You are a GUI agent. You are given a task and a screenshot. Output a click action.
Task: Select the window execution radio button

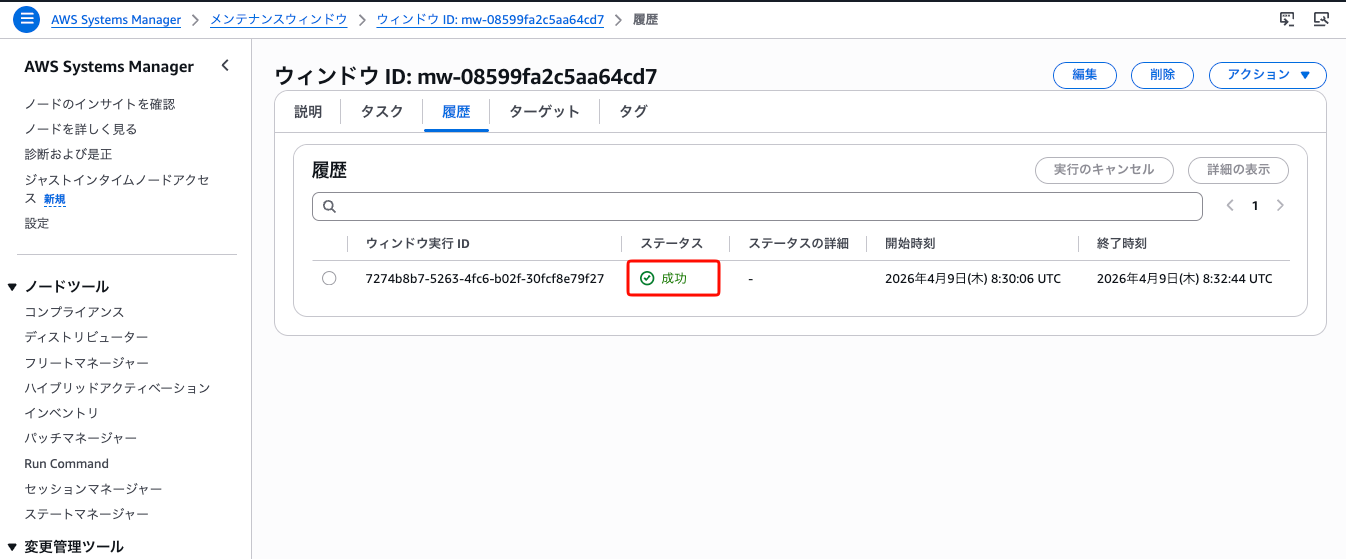click(x=329, y=278)
